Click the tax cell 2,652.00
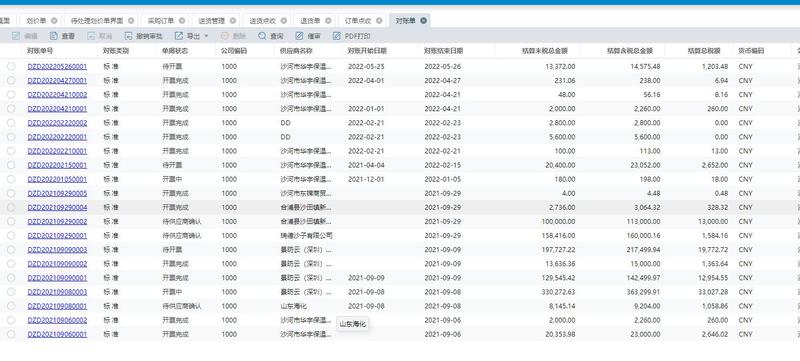Image resolution: width=800 pixels, height=361 pixels. tap(715, 165)
